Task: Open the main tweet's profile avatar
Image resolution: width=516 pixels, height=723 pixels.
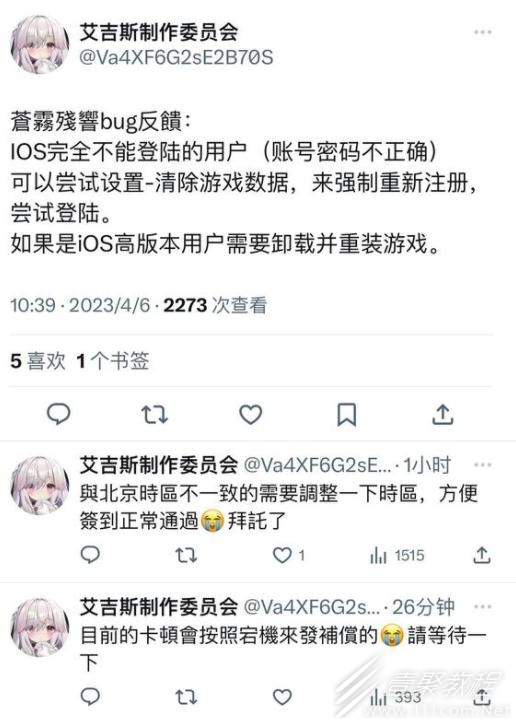Action: point(40,44)
